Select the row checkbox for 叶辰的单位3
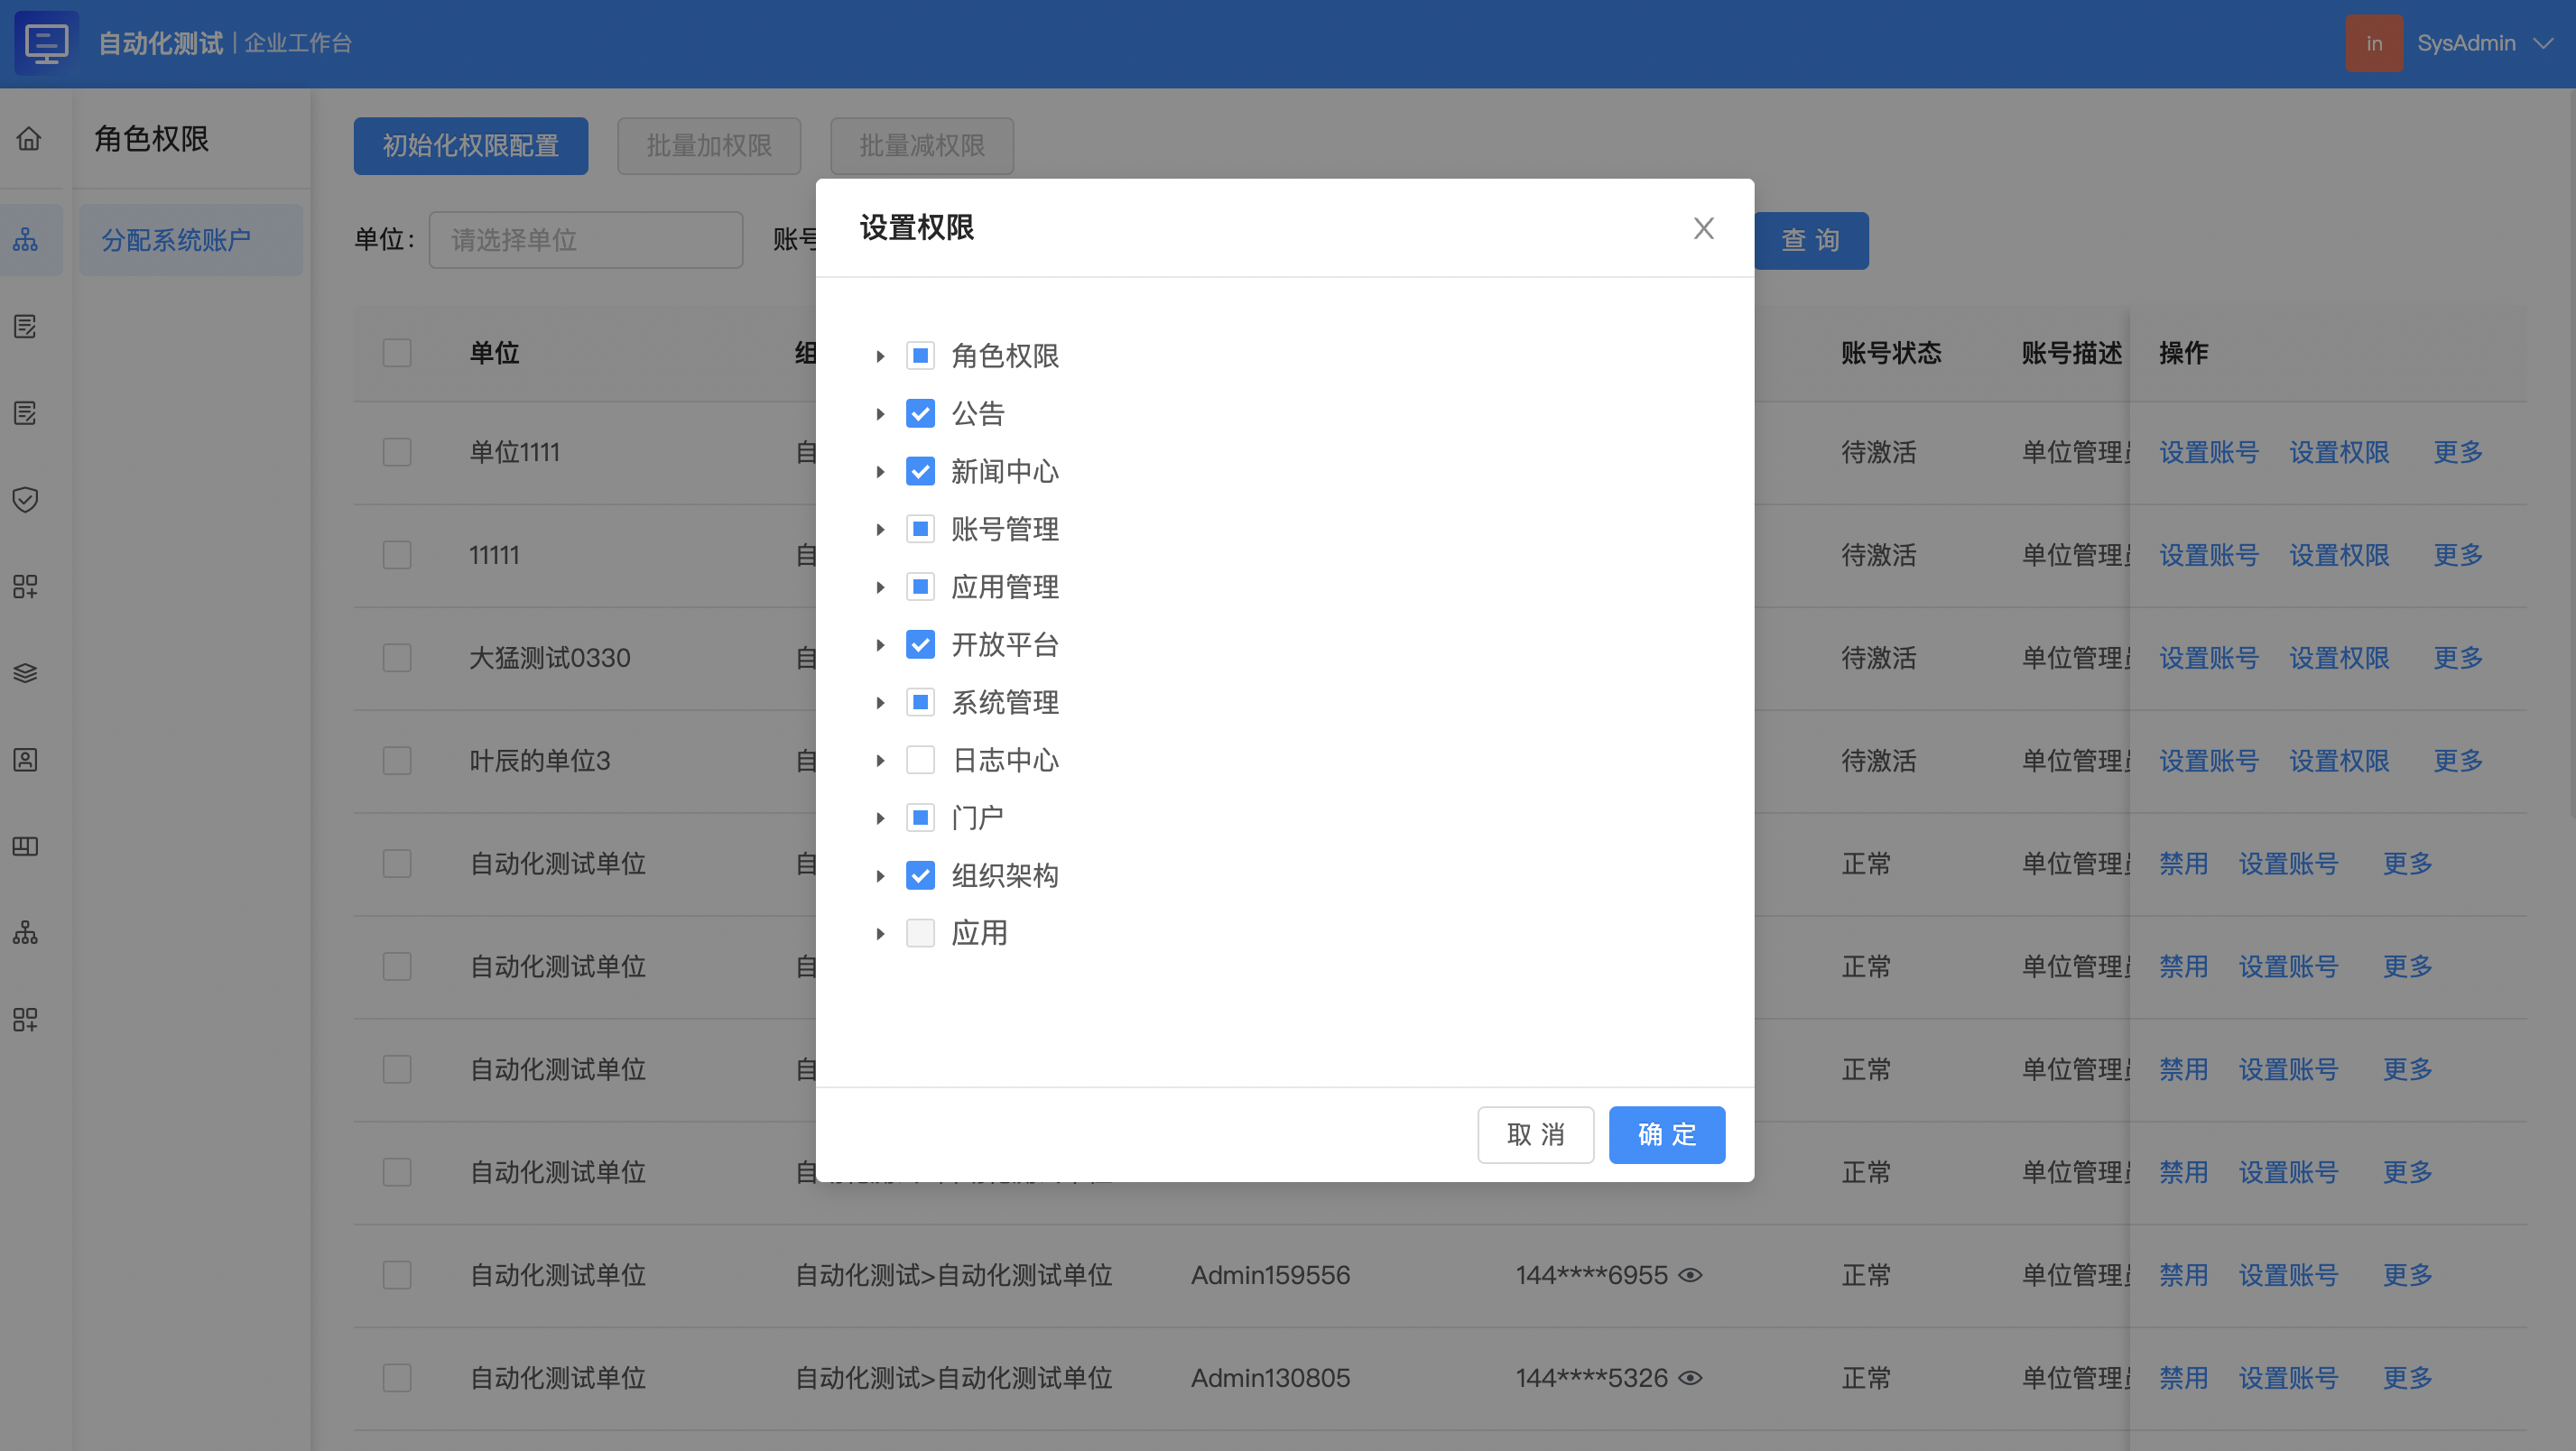The width and height of the screenshot is (2576, 1451). point(397,761)
